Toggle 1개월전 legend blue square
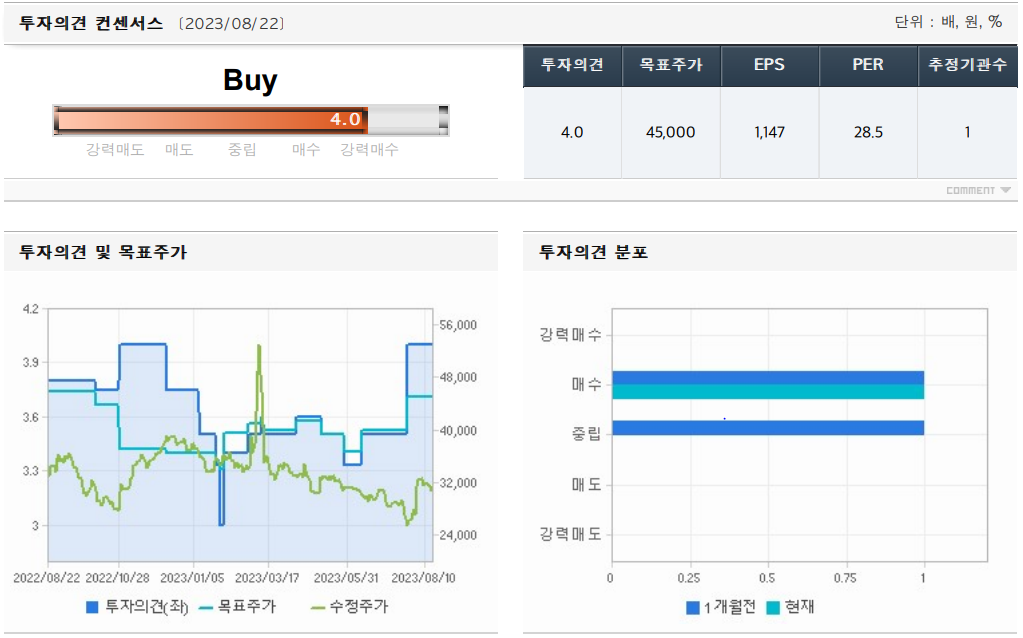 pos(693,608)
